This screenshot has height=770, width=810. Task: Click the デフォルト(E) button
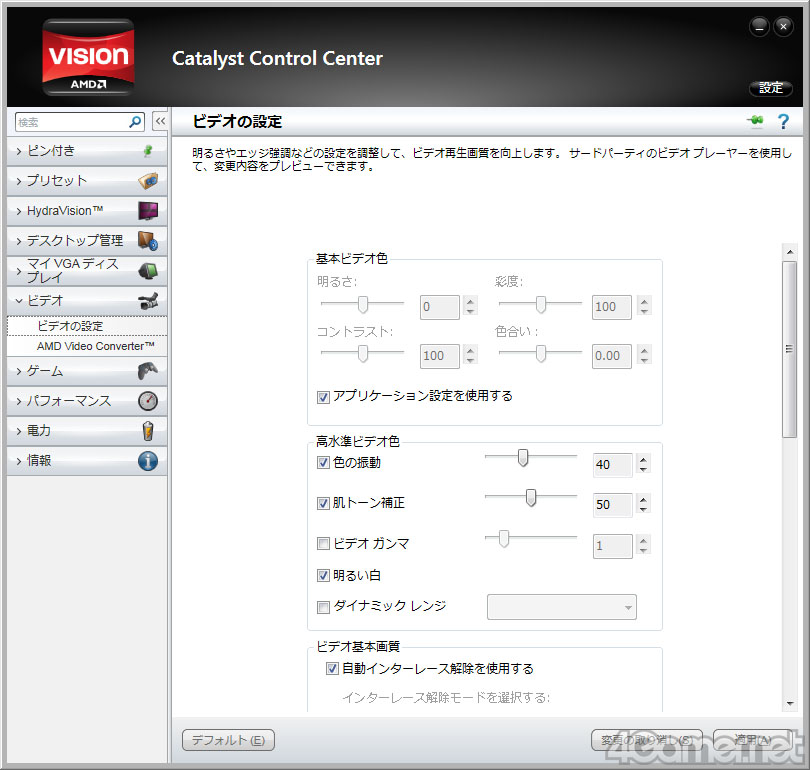pos(228,740)
